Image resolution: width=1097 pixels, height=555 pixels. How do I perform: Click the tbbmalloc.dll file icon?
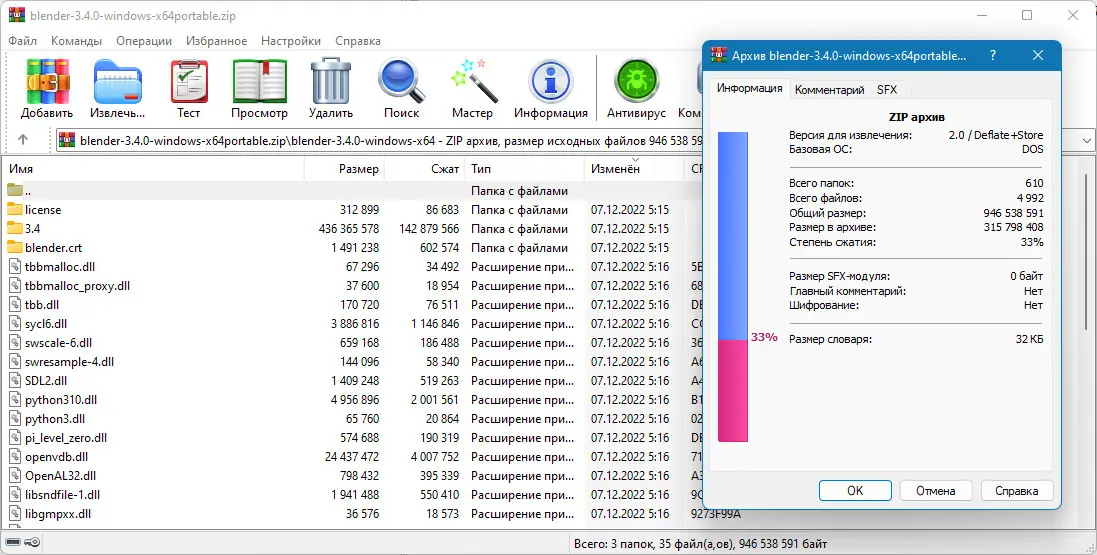15,267
